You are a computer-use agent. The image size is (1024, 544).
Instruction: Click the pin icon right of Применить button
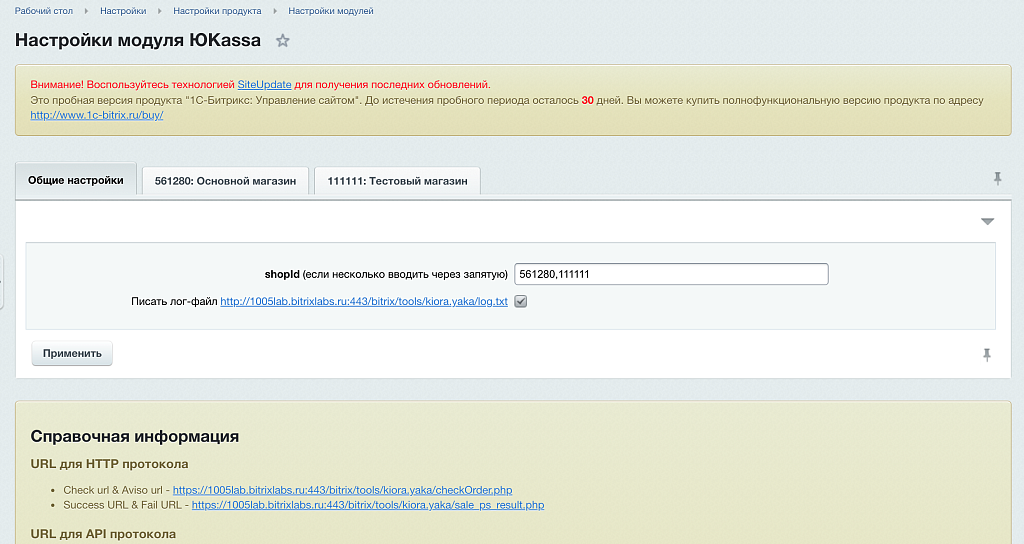coord(987,354)
